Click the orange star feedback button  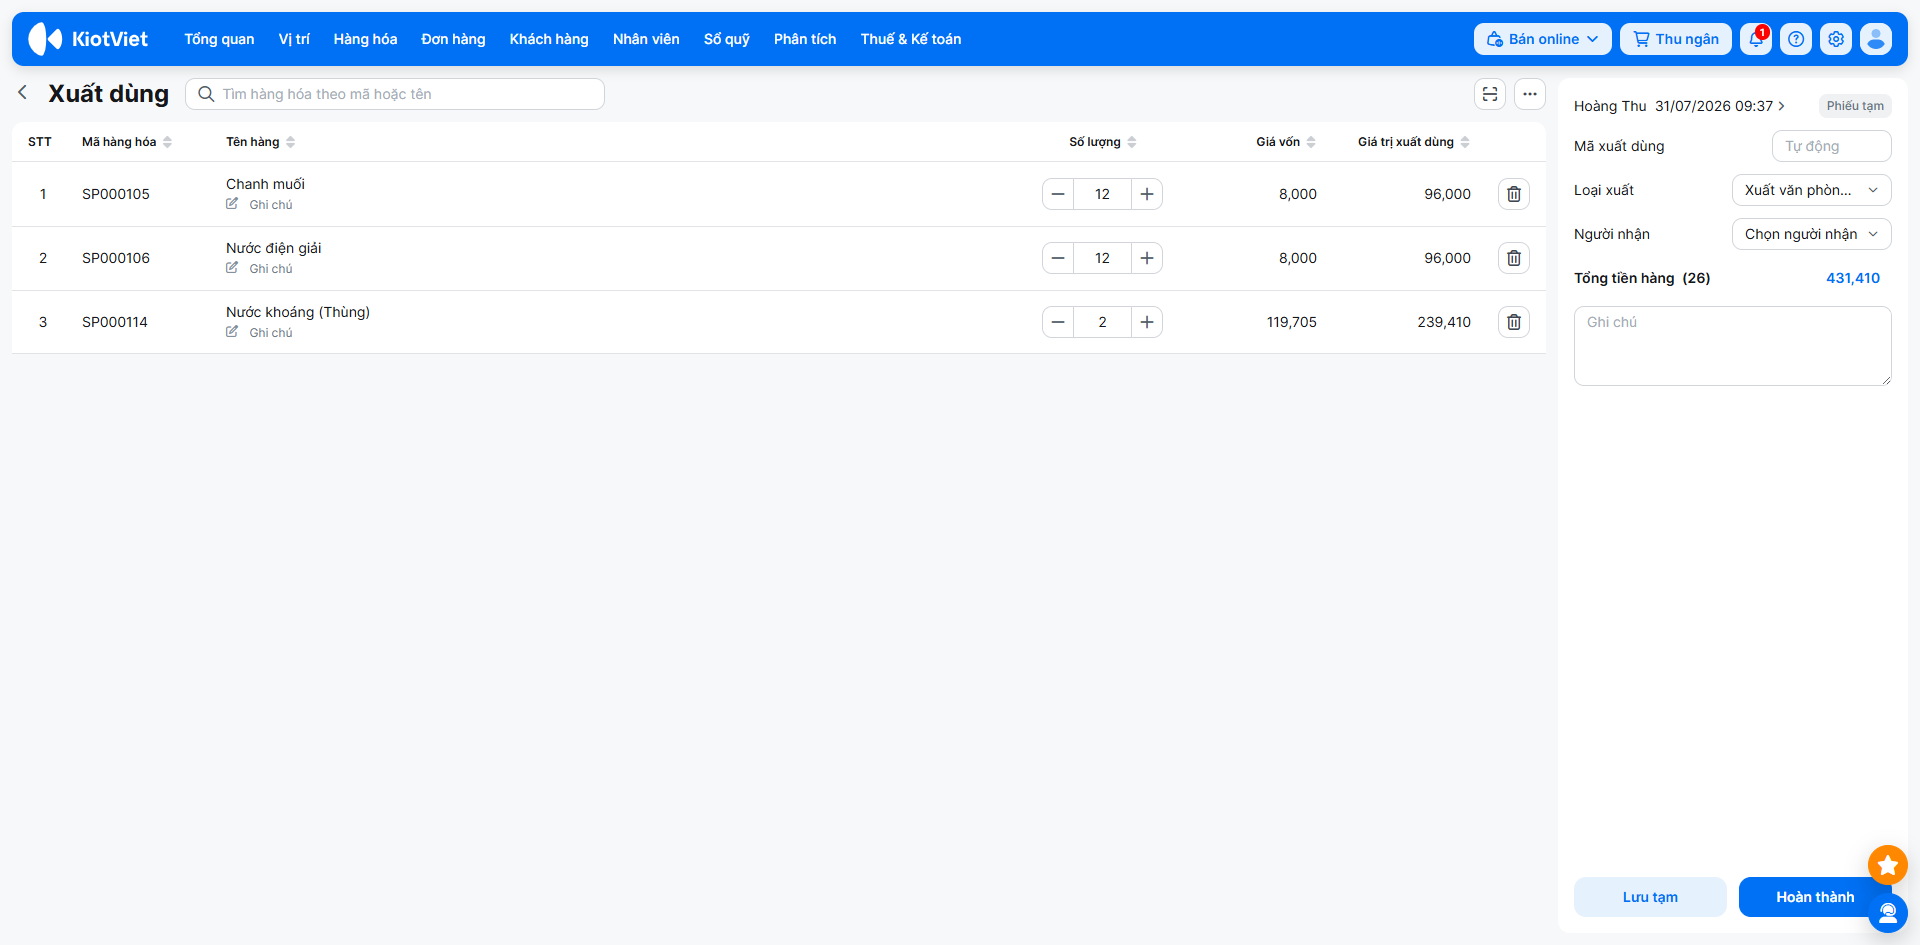click(1888, 865)
